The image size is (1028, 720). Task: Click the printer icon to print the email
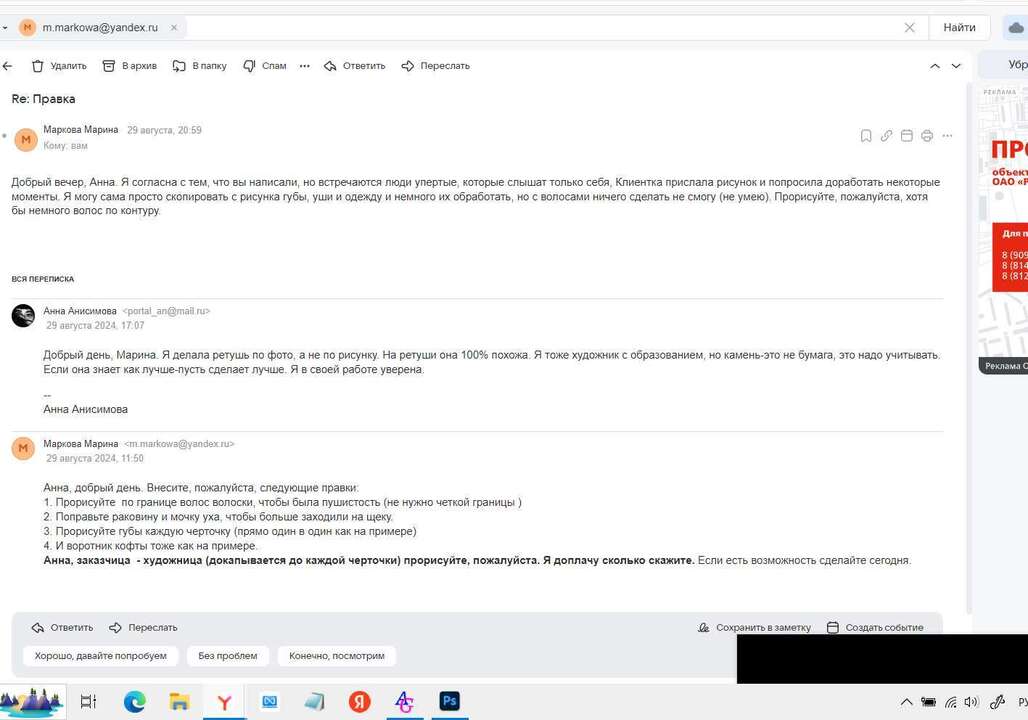927,136
